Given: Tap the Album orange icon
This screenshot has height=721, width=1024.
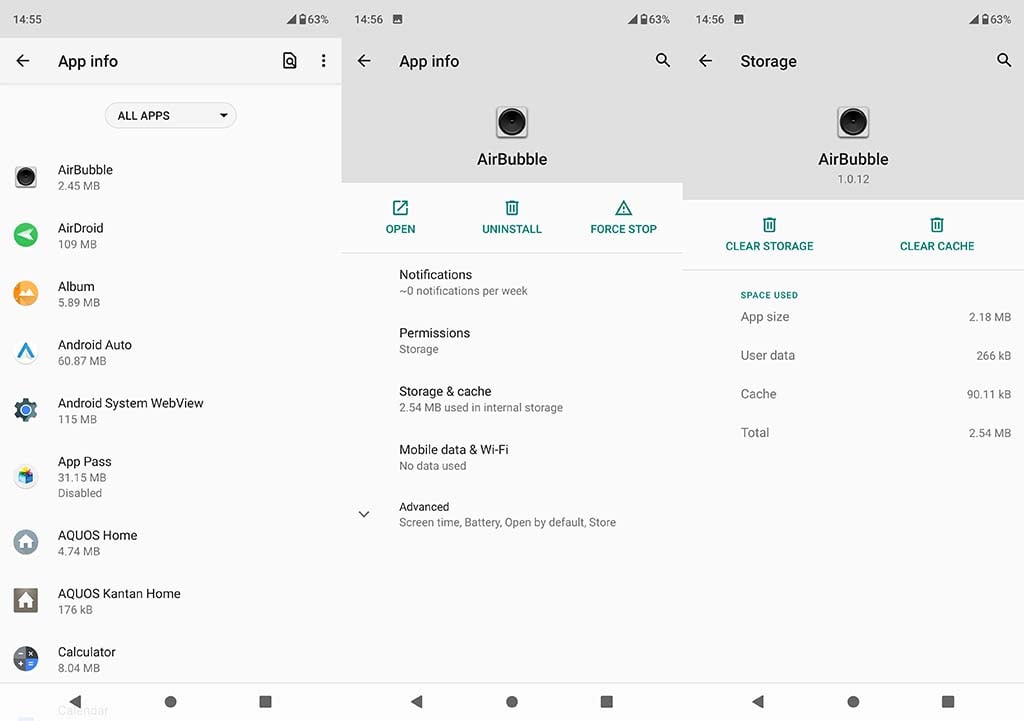Looking at the screenshot, I should point(26,293).
